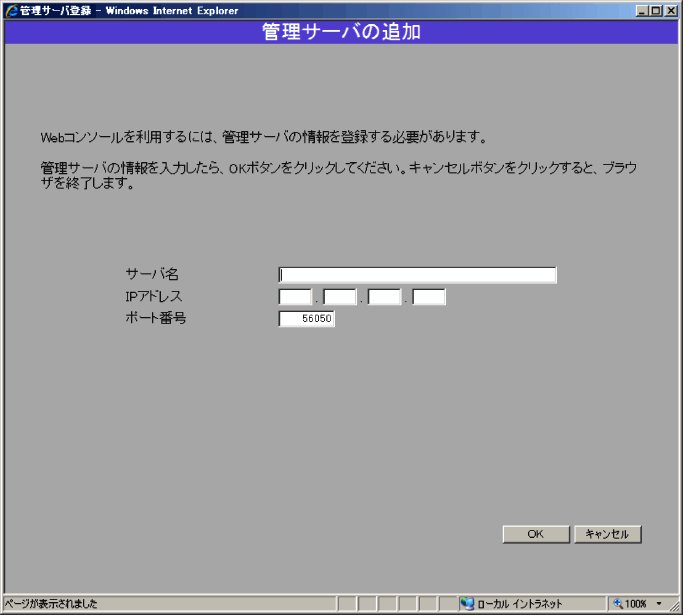The image size is (683, 615).
Task: Click the キャンセル button
Action: pyautogui.click(x=607, y=534)
